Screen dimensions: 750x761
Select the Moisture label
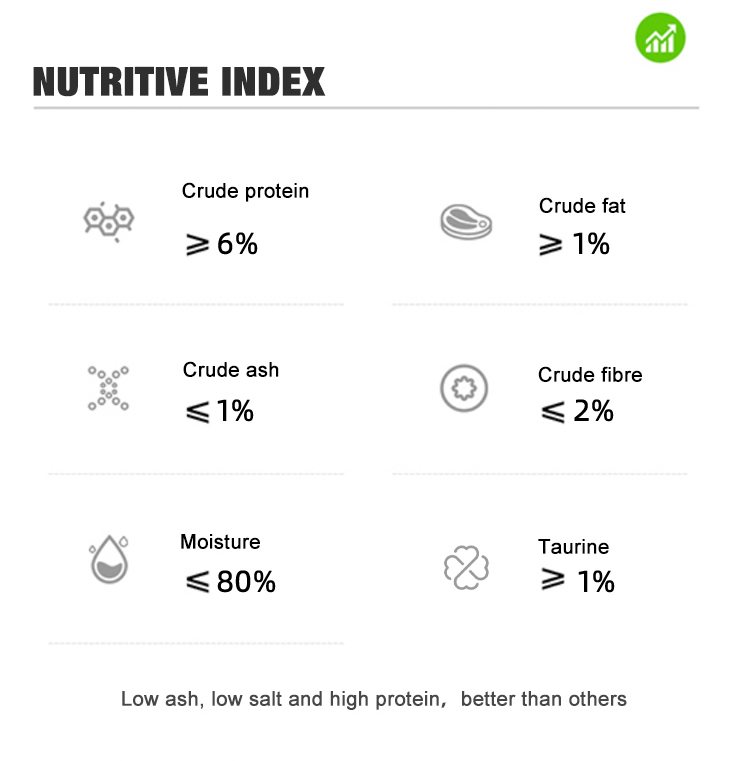(x=220, y=542)
